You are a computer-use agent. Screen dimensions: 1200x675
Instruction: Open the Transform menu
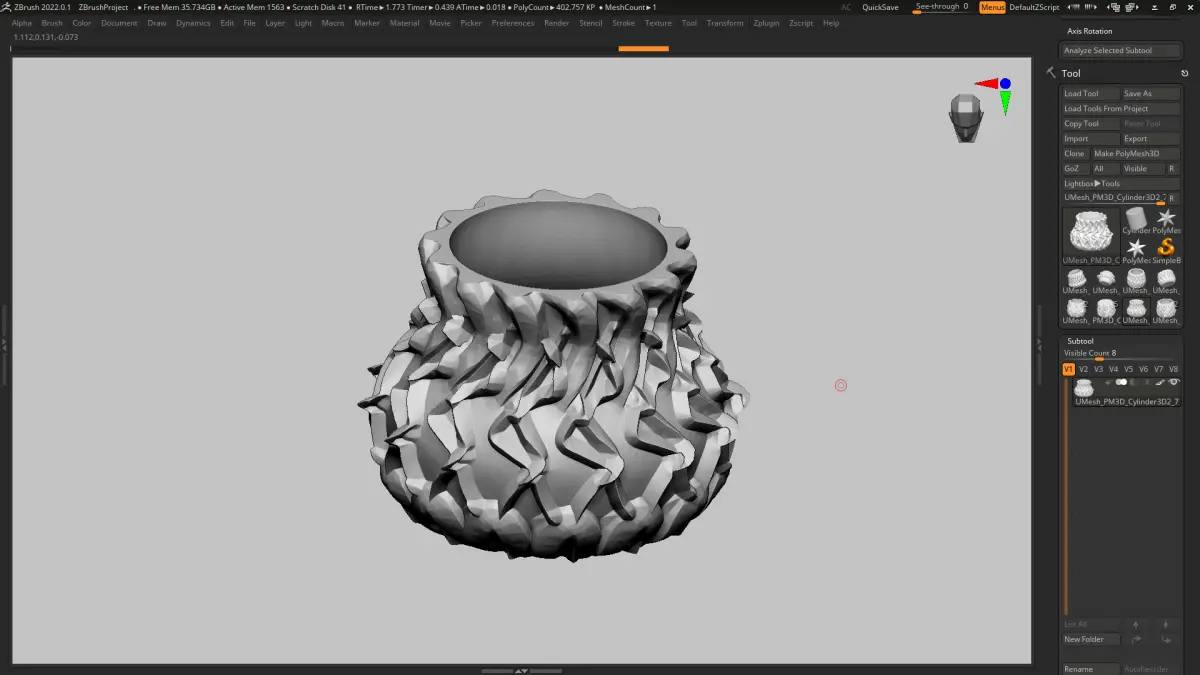point(725,23)
